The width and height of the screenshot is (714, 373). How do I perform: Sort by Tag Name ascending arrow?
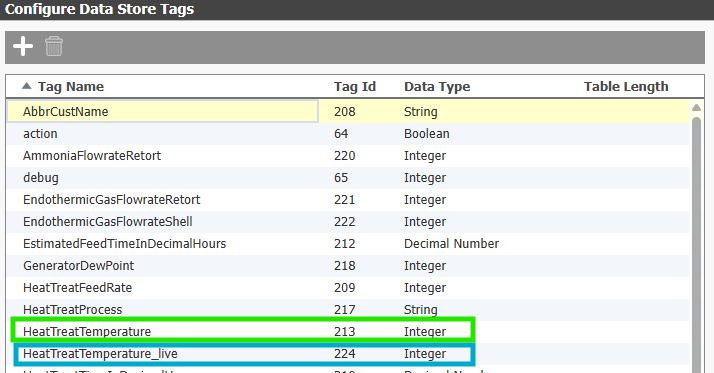26,86
